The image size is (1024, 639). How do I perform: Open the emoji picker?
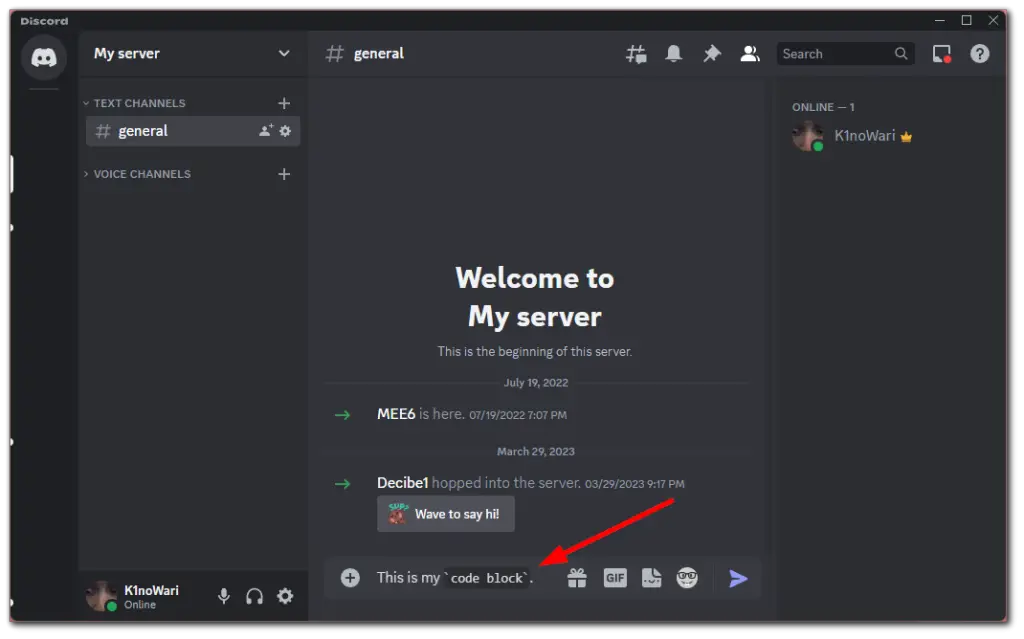688,577
